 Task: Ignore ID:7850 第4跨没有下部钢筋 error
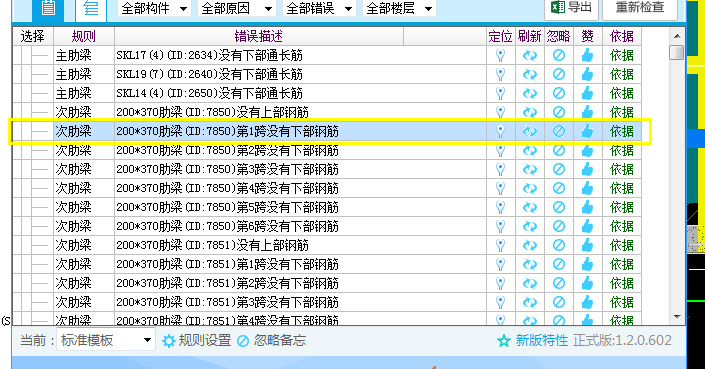(559, 188)
